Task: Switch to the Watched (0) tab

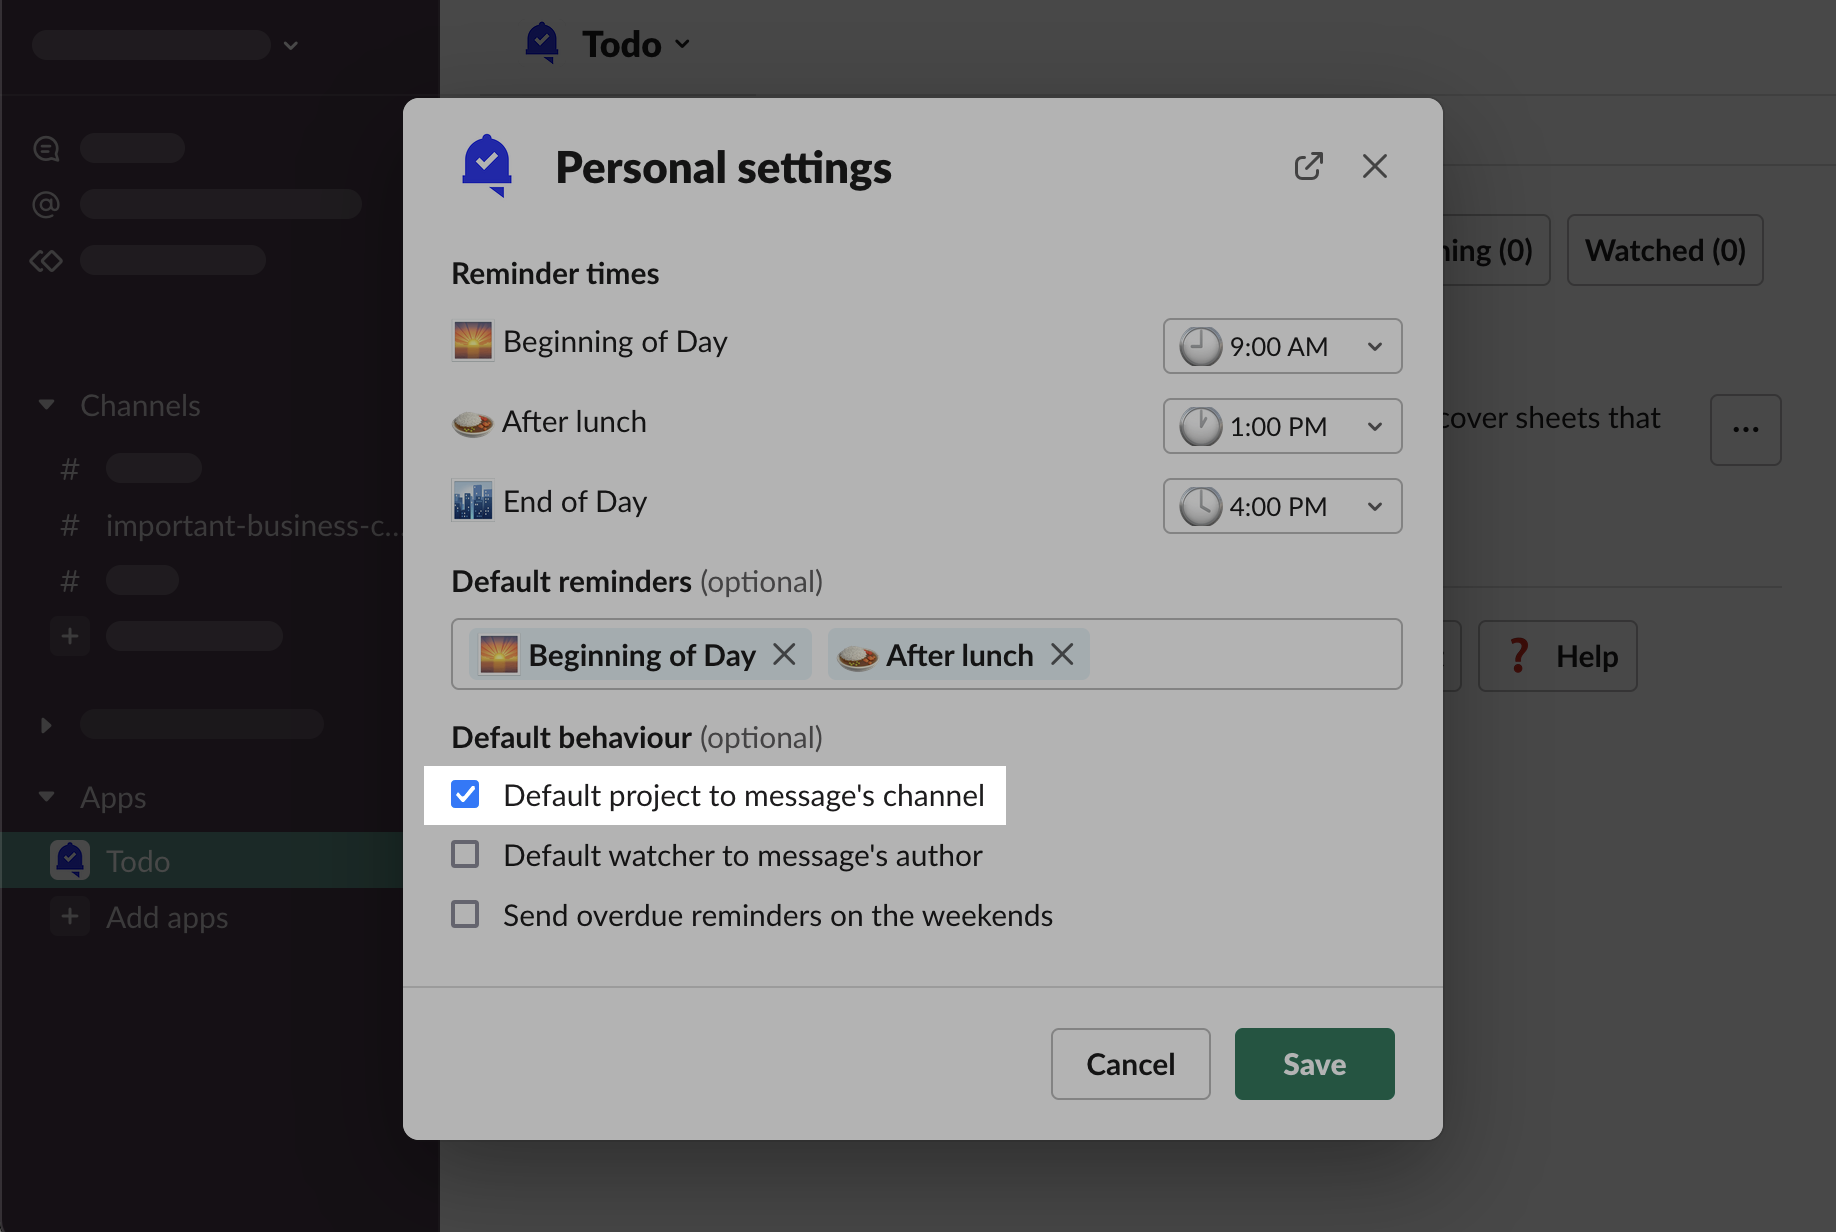Action: (x=1664, y=250)
